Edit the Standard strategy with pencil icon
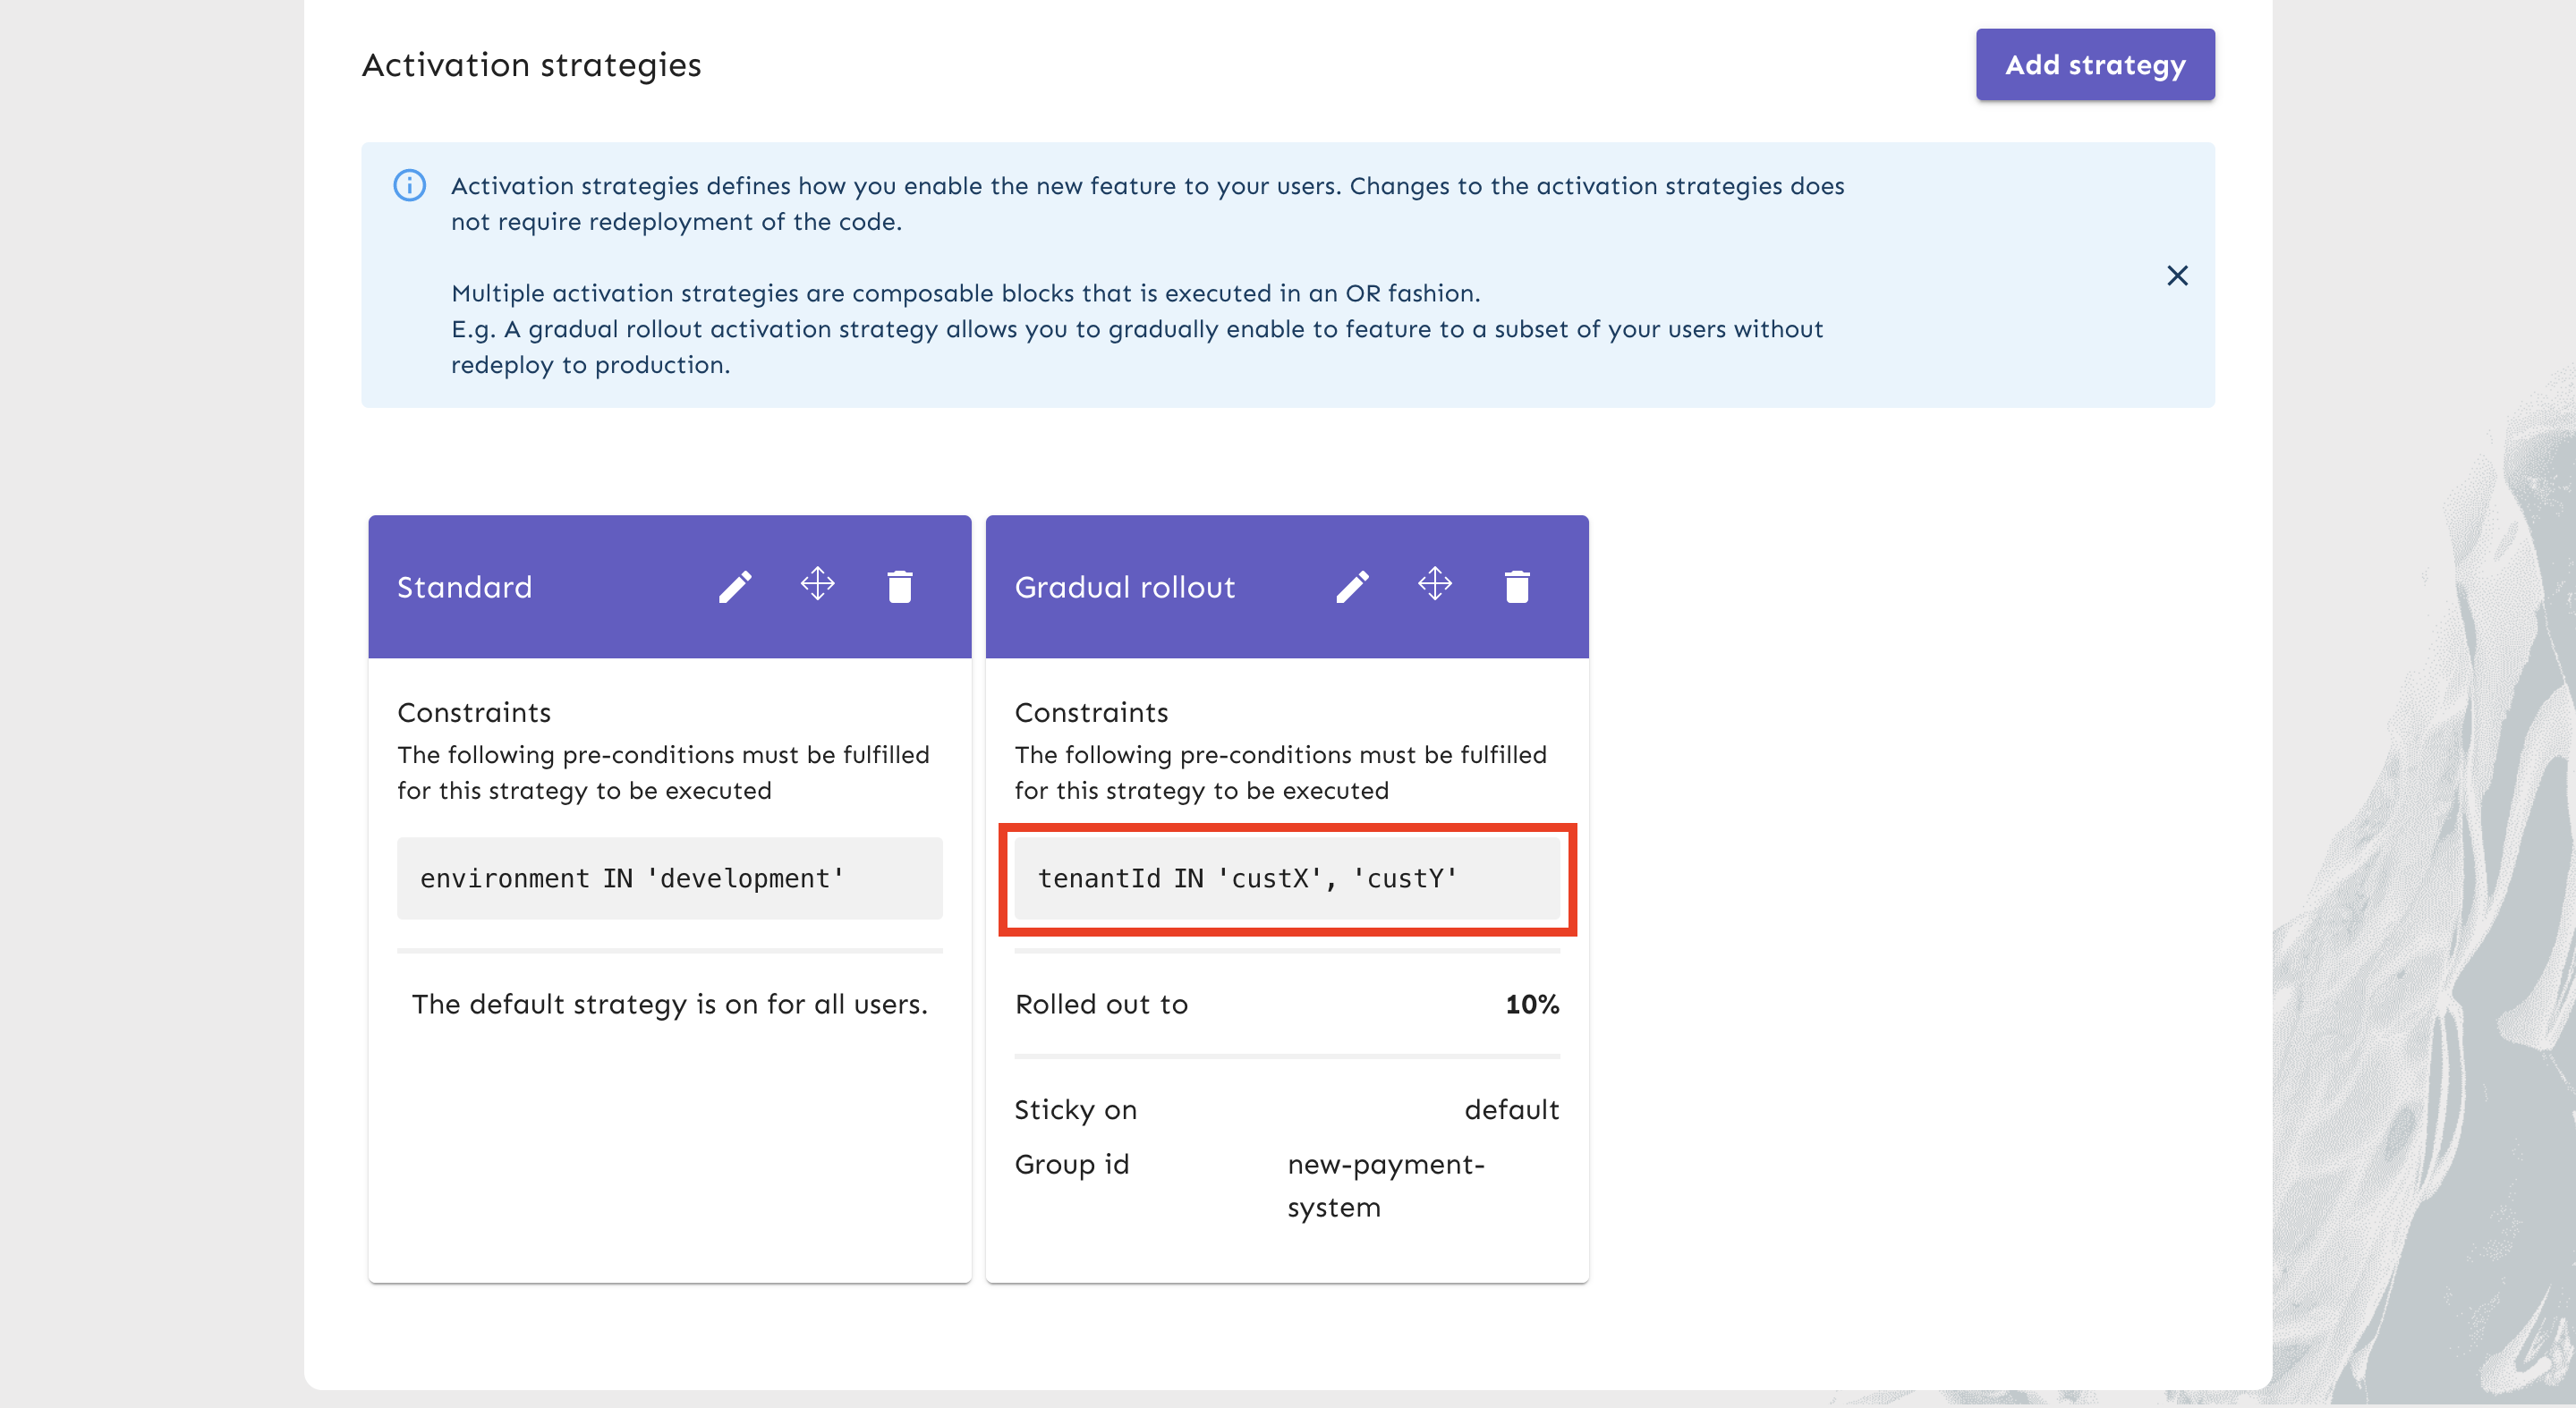2576x1408 pixels. 735,586
